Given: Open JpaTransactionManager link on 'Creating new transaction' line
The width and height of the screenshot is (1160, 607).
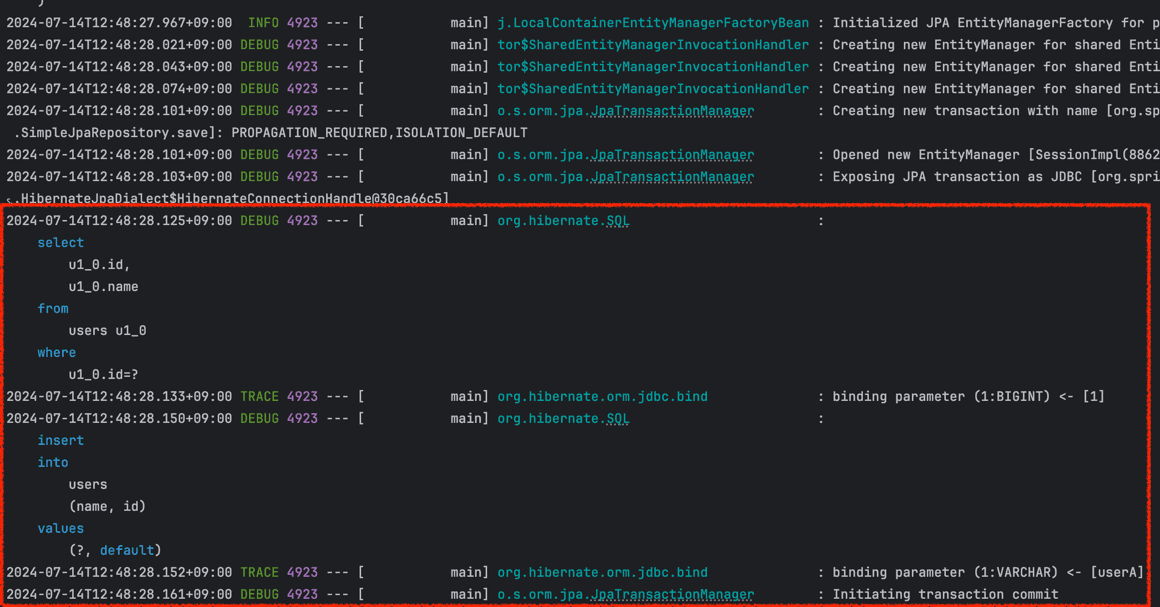Looking at the screenshot, I should pyautogui.click(x=672, y=111).
